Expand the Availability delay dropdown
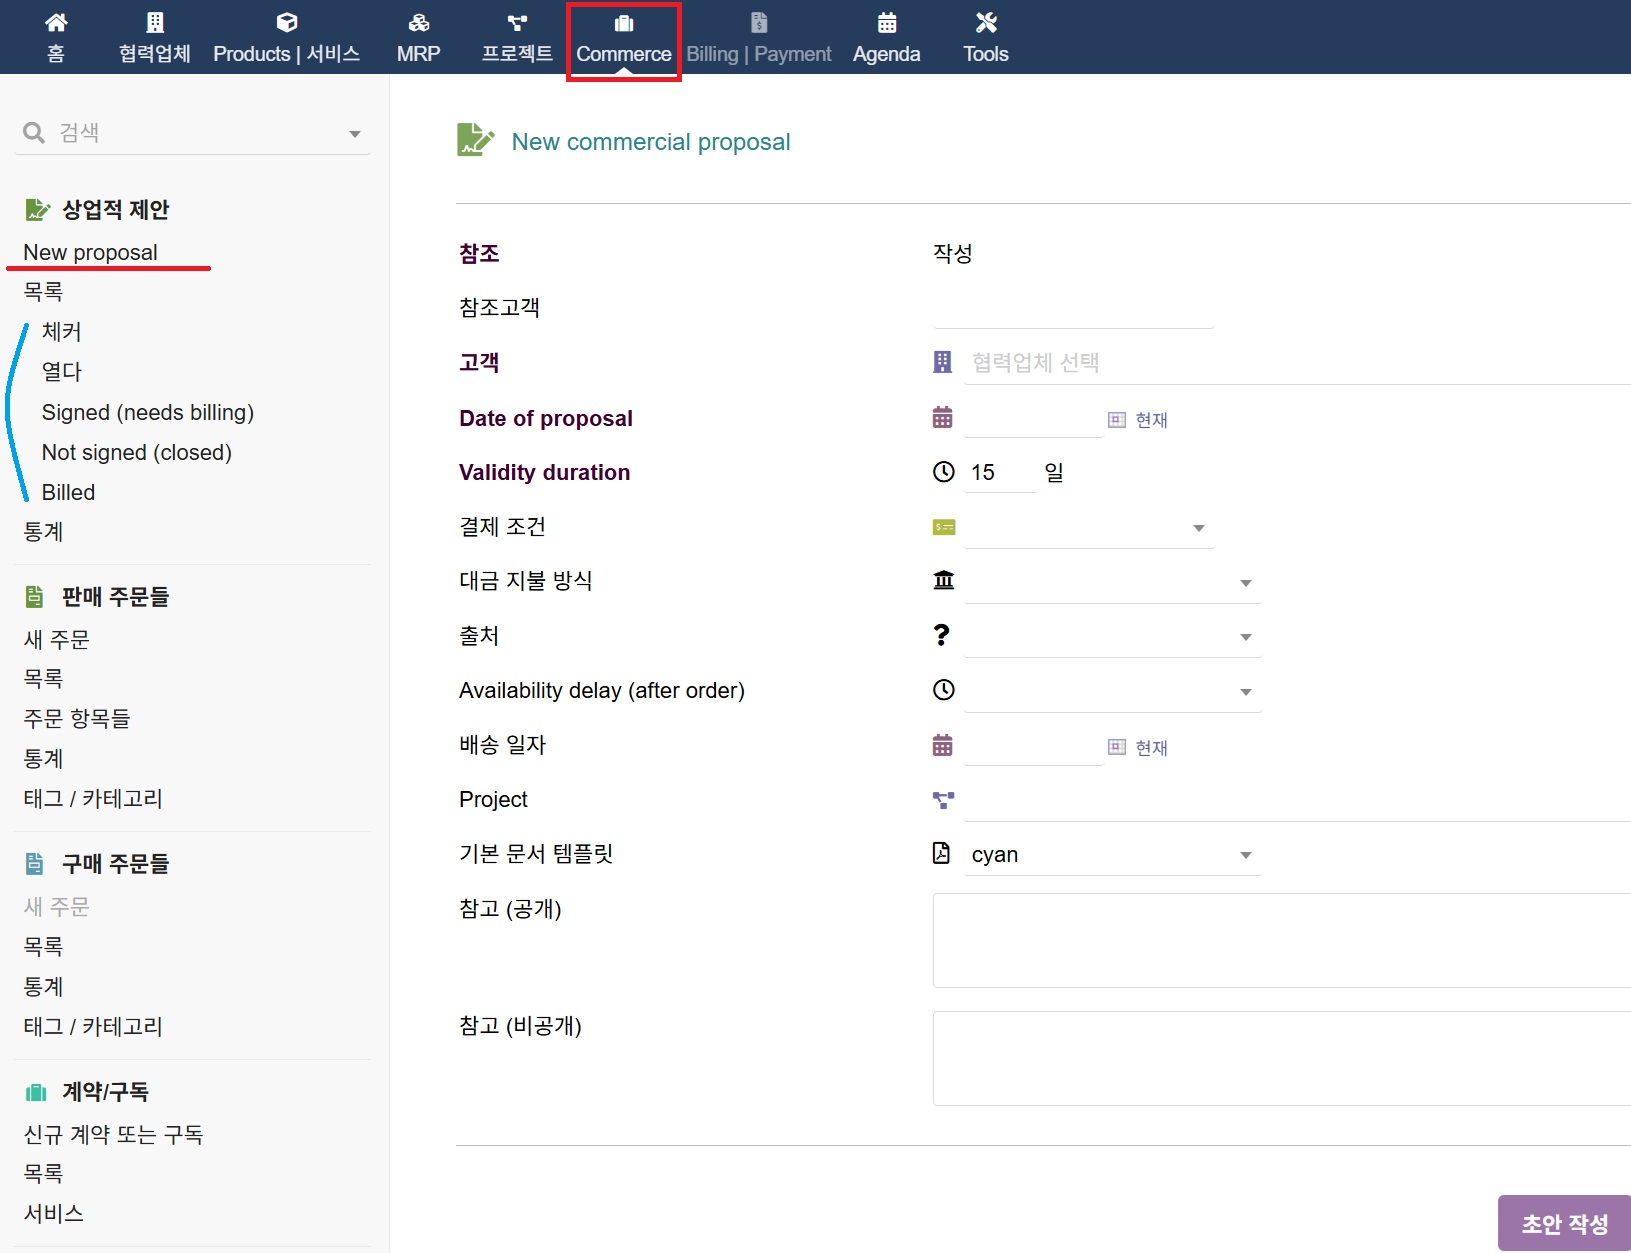The height and width of the screenshot is (1253, 1631). pyautogui.click(x=1111, y=692)
